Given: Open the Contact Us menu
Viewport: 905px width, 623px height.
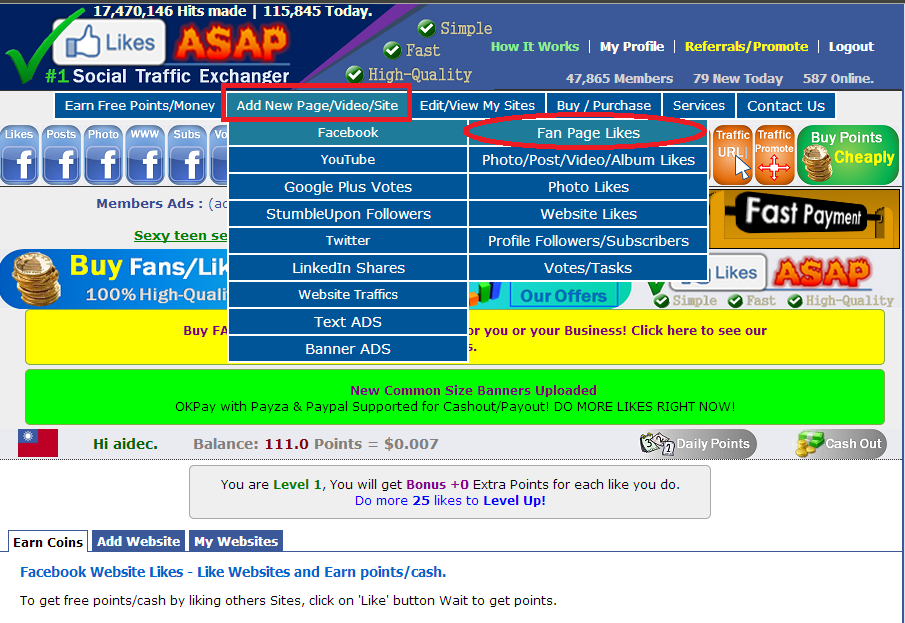Looking at the screenshot, I should pyautogui.click(x=786, y=106).
